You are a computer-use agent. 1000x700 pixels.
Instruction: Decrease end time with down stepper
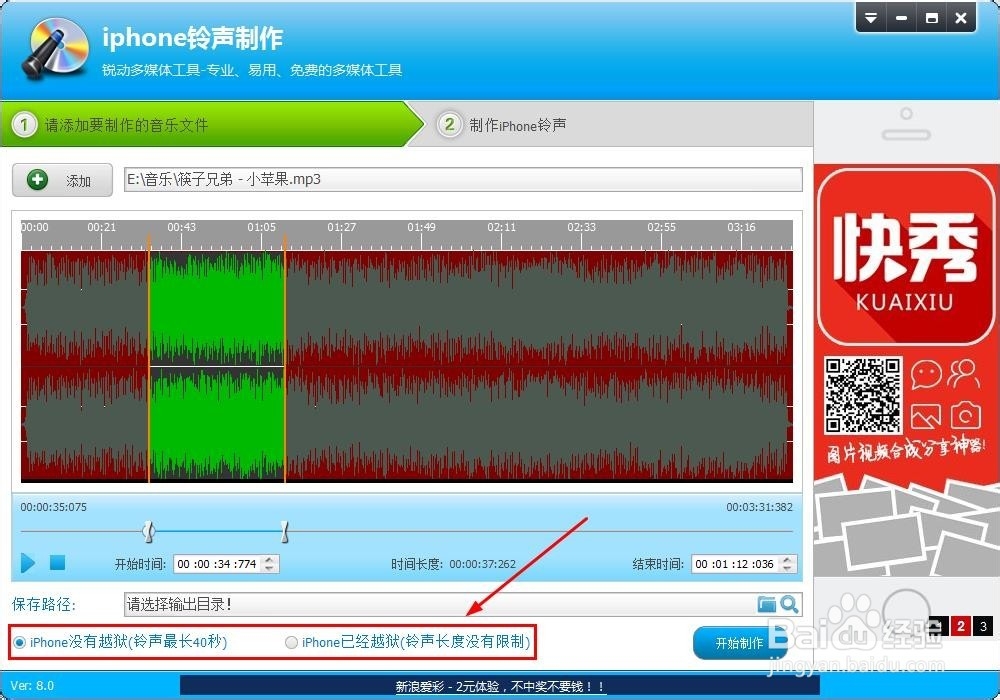click(x=788, y=568)
